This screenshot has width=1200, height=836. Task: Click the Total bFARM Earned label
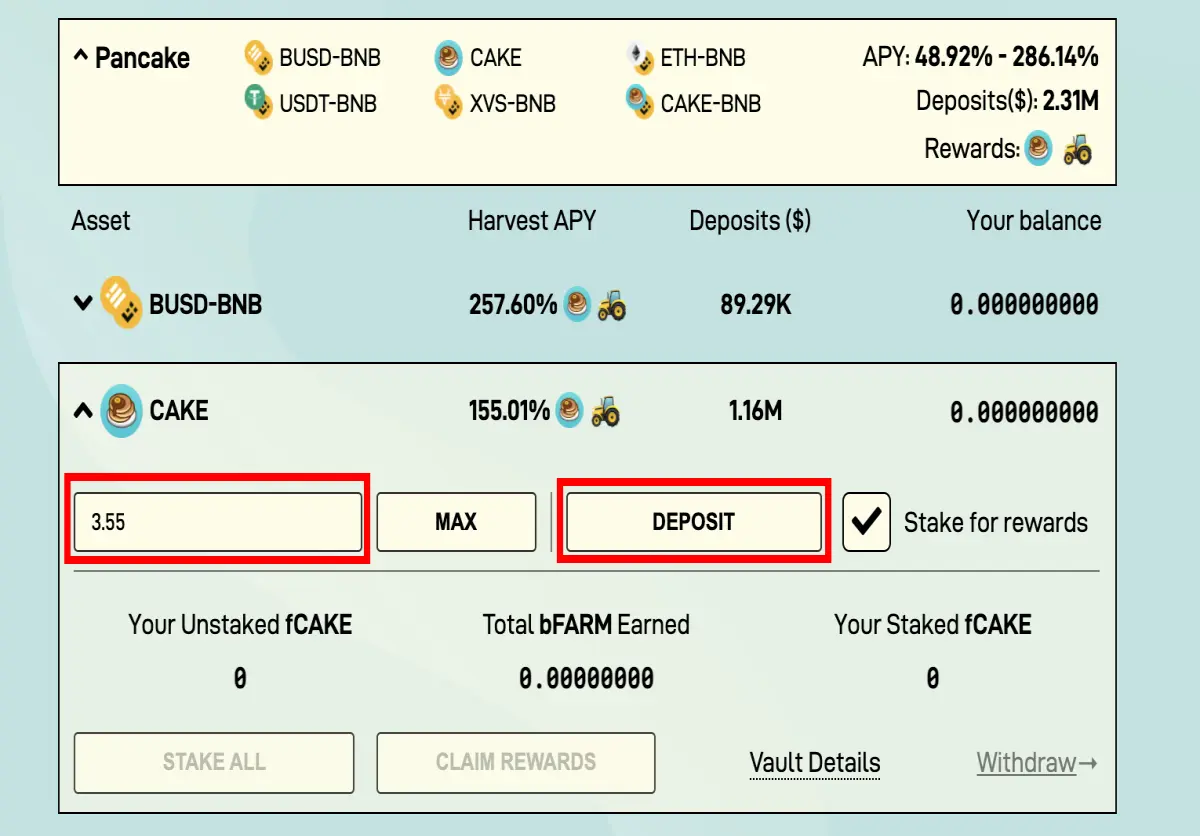point(586,625)
